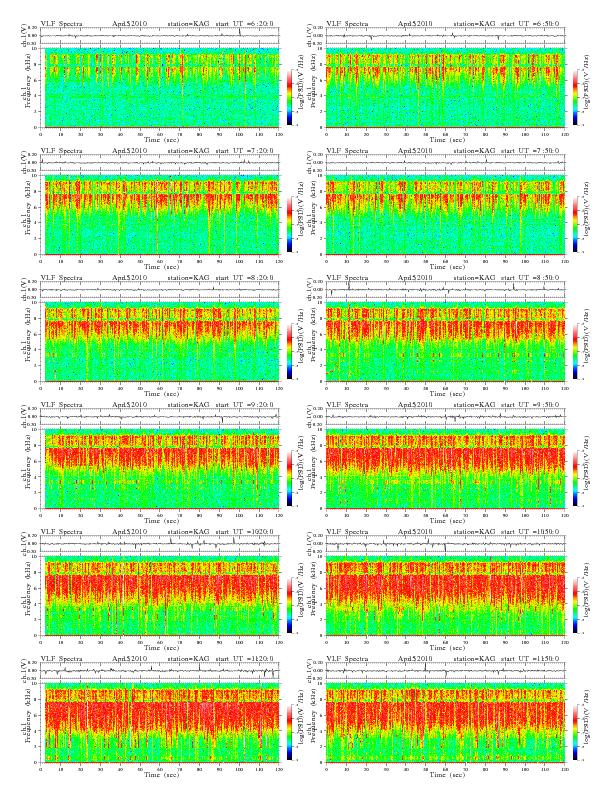Click 'Time (sec)' axis label under the 11:50:0 plot
612x792 pixels.
click(x=447, y=775)
